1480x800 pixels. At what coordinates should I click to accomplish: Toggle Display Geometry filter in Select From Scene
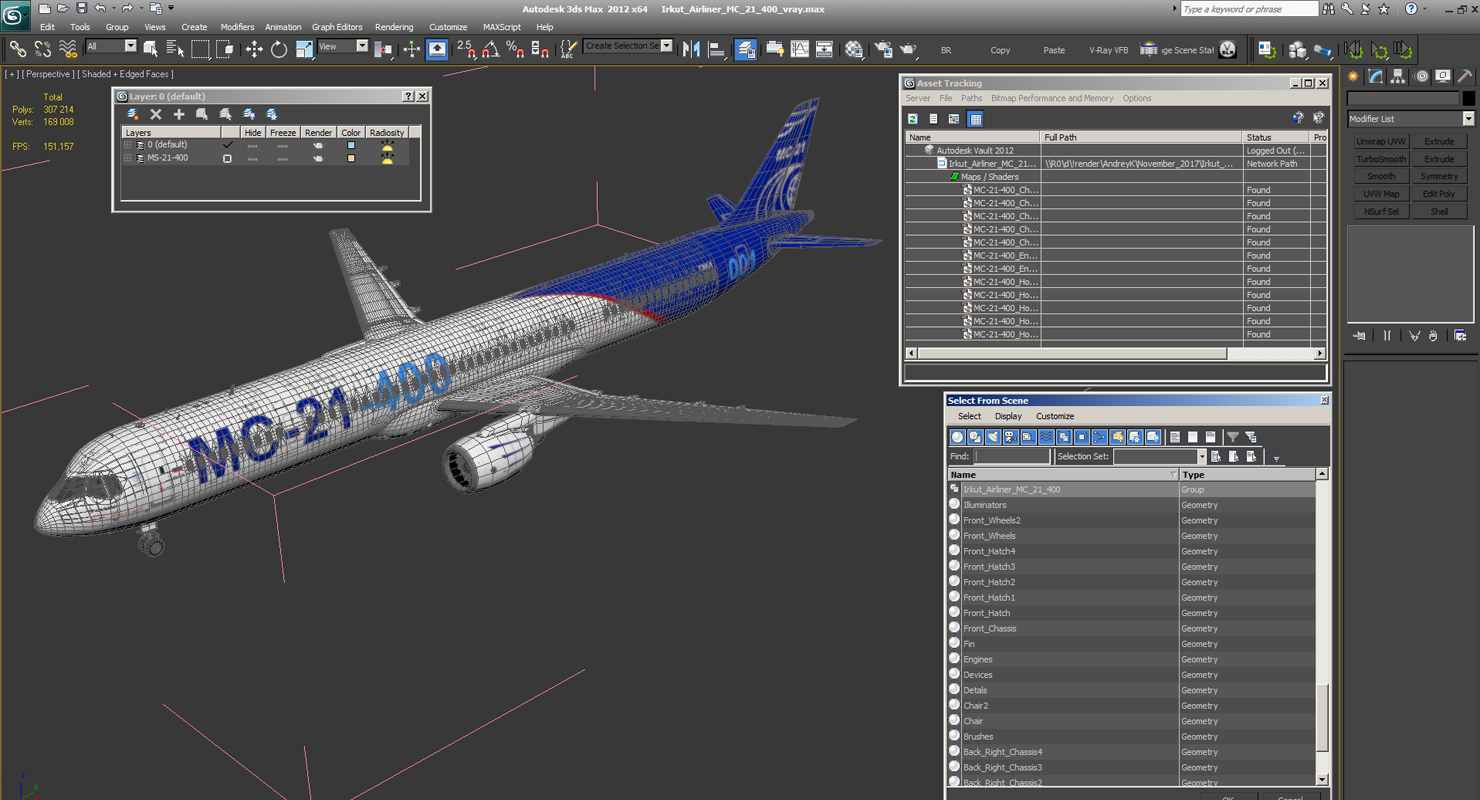click(x=957, y=436)
